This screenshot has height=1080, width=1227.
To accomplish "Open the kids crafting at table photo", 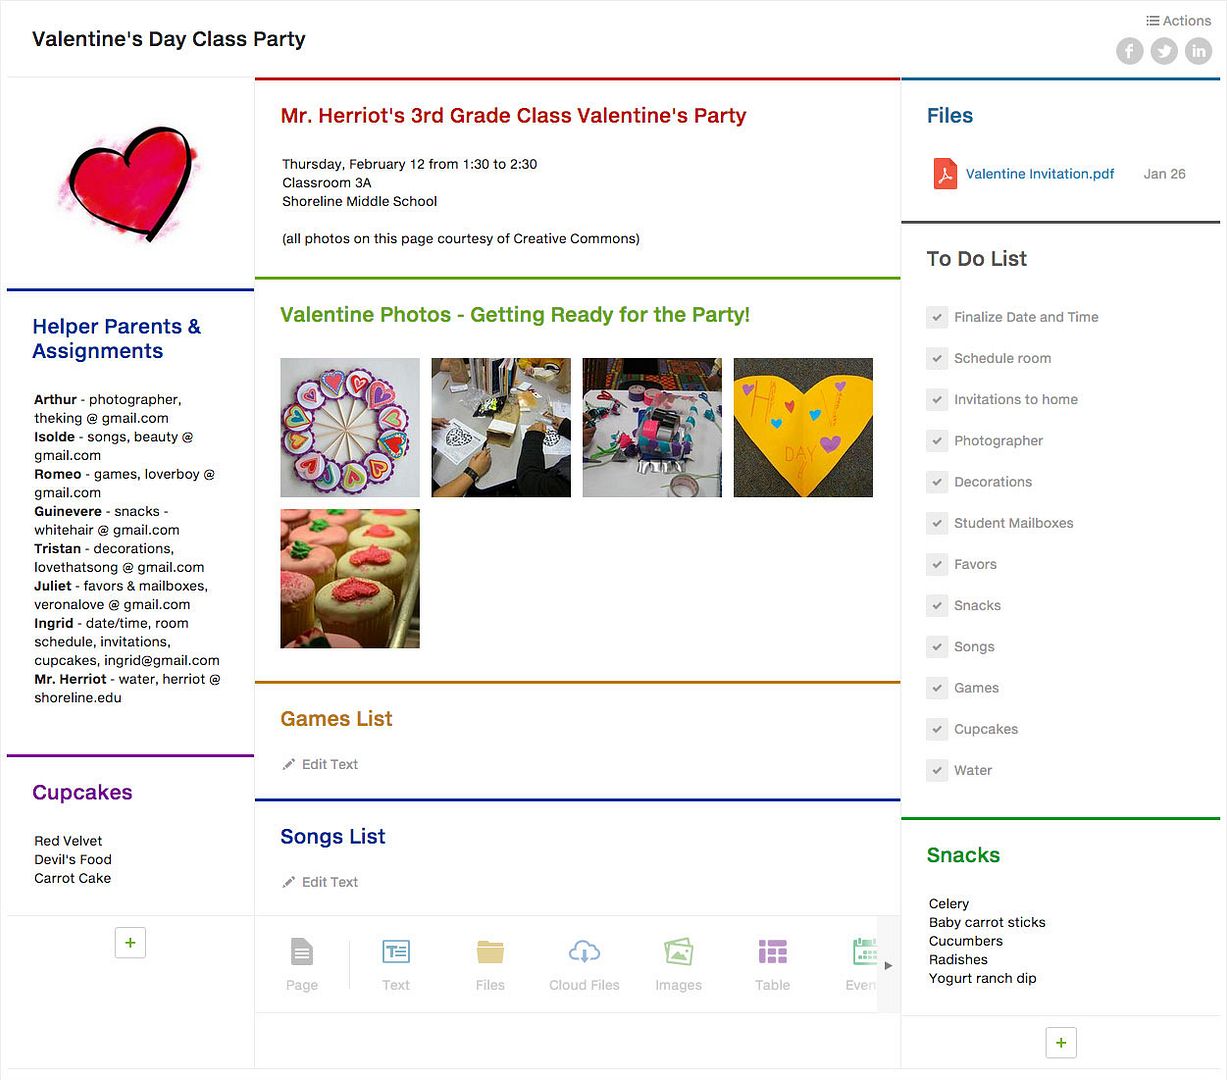I will 501,428.
